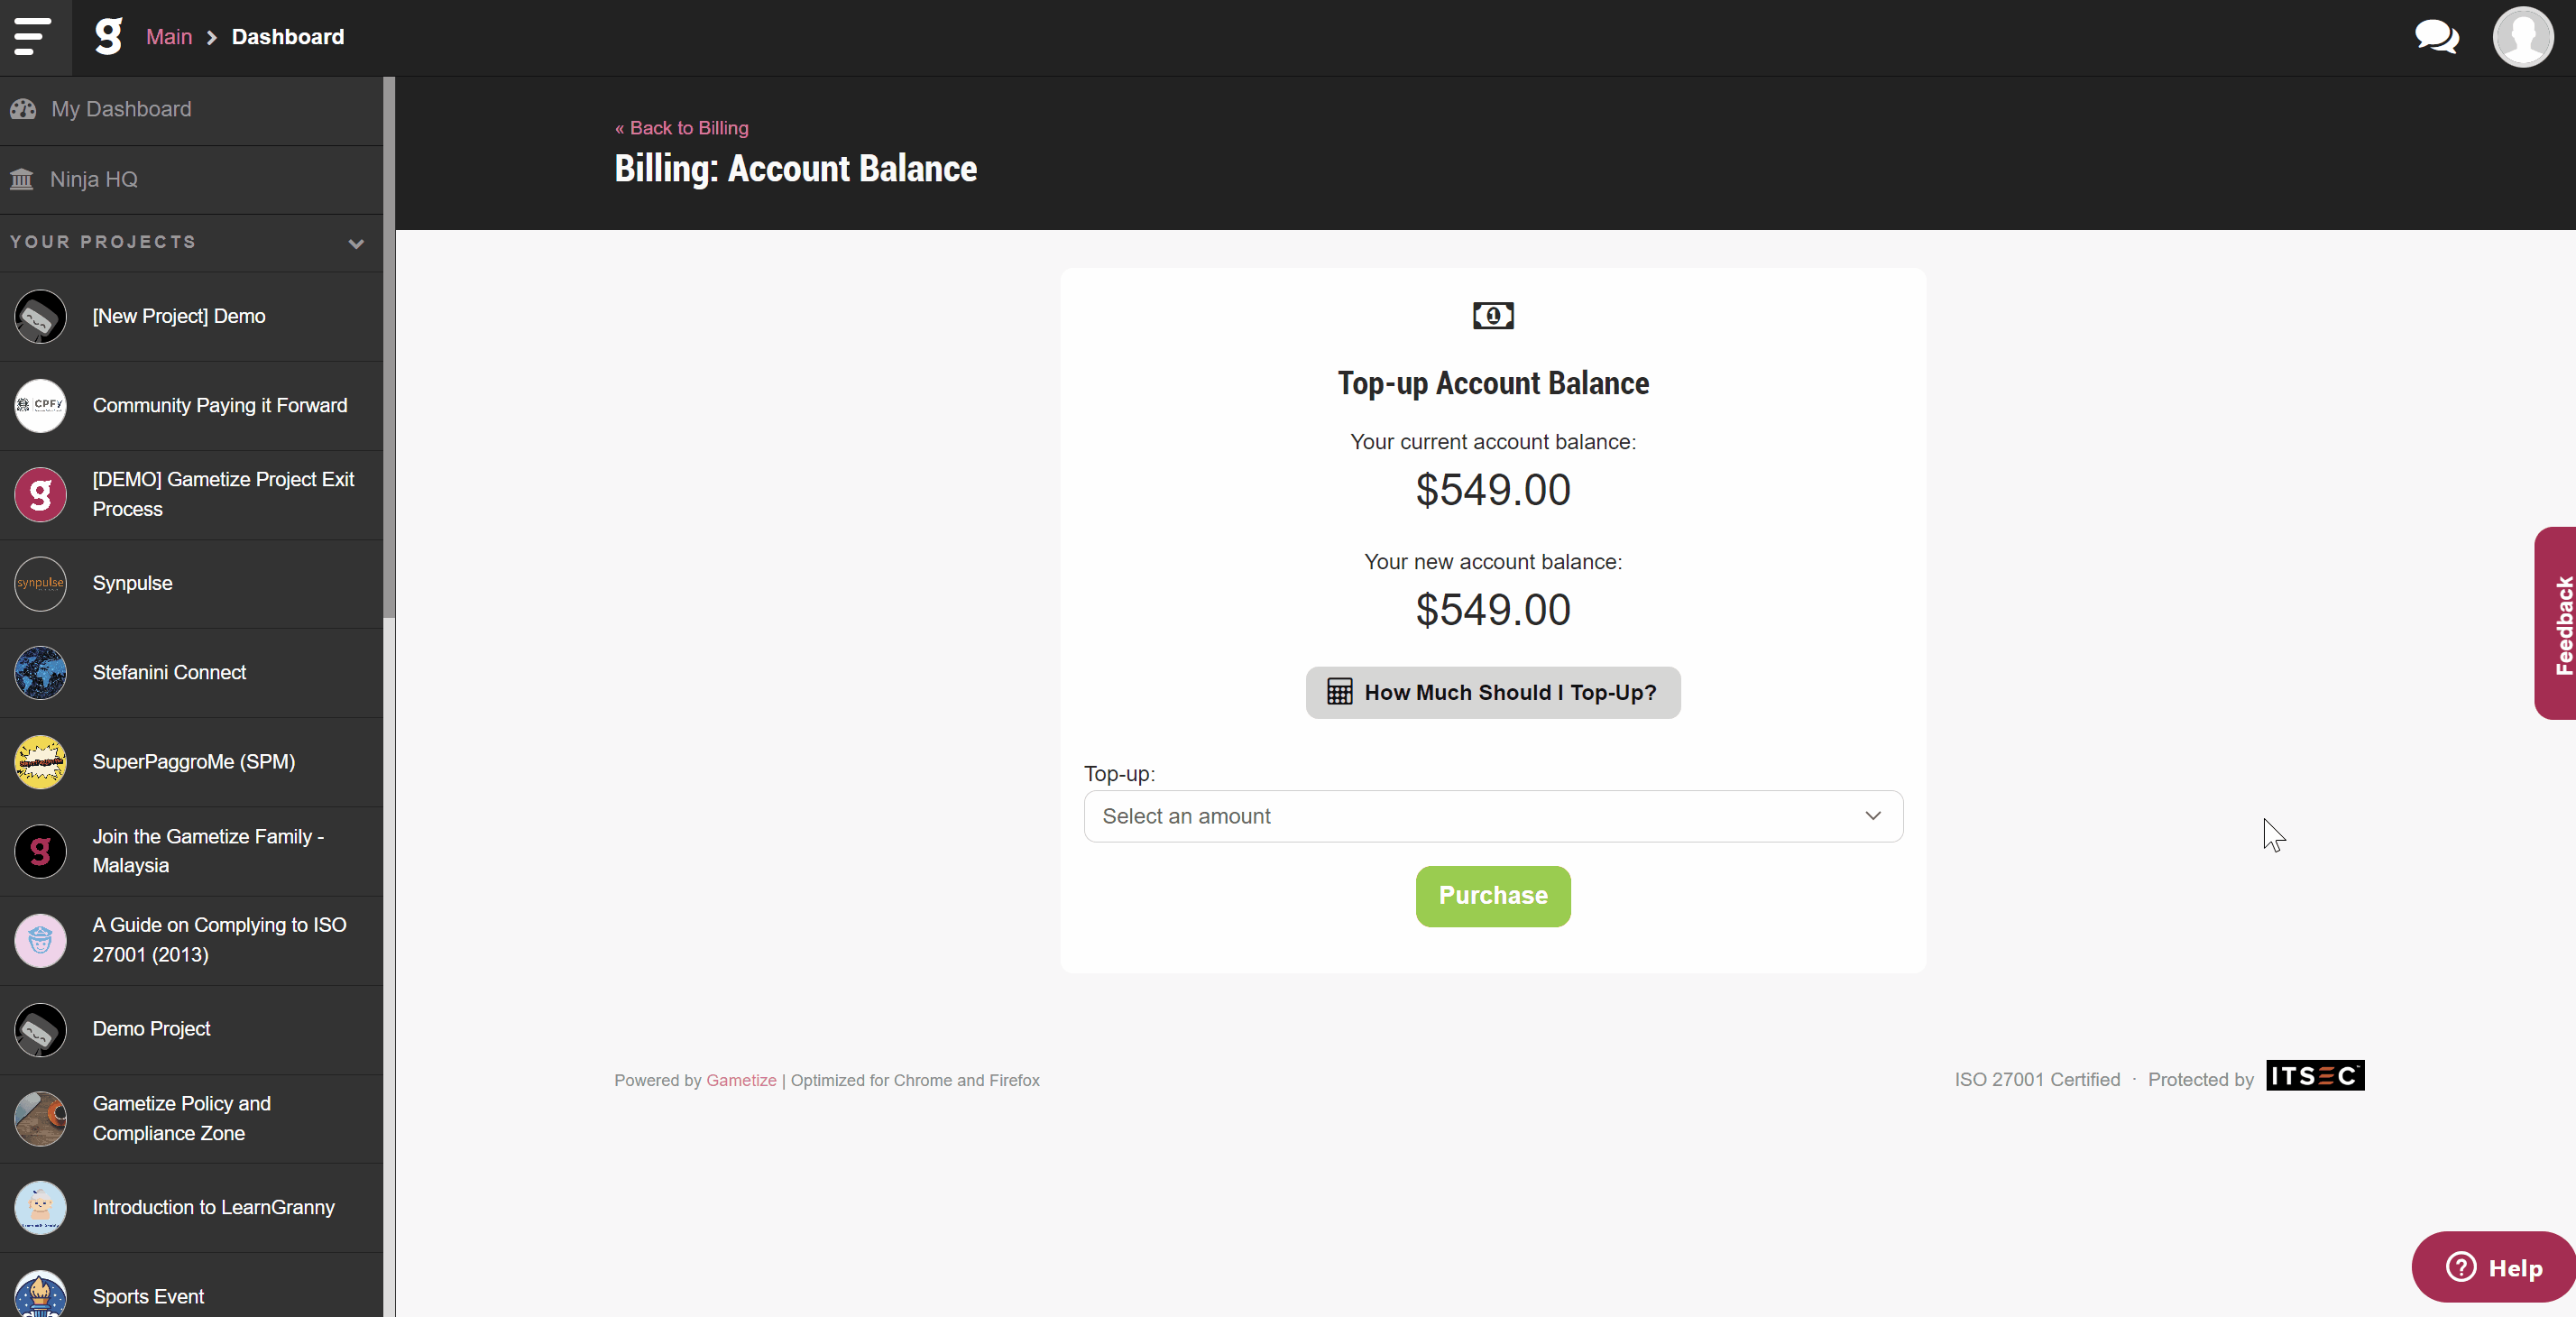This screenshot has width=2576, height=1317.
Task: Open the hamburger menu icon
Action: point(33,37)
